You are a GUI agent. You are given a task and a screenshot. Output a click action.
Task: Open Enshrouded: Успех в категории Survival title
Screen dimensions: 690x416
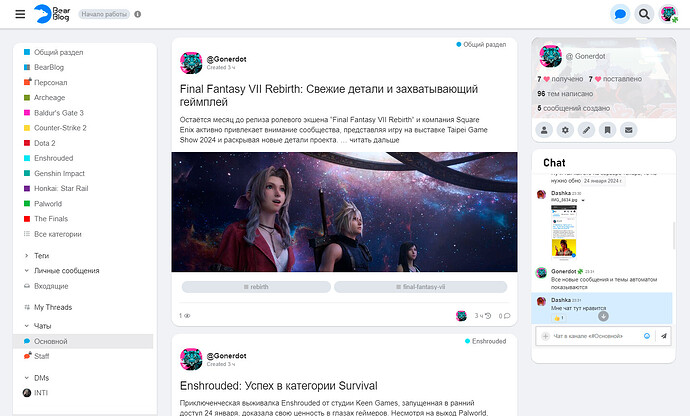coord(279,386)
